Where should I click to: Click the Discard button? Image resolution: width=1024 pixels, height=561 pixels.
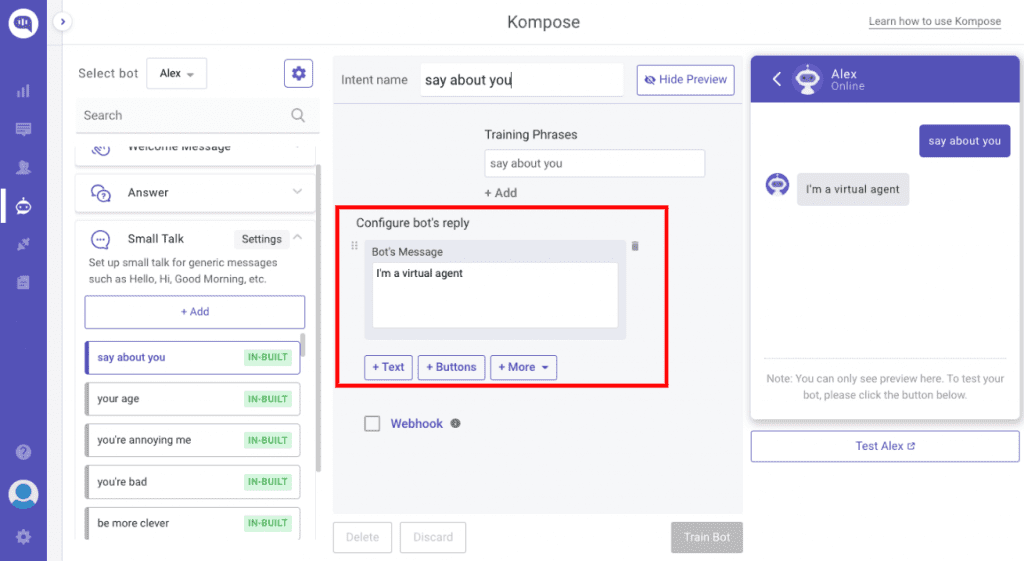click(433, 537)
